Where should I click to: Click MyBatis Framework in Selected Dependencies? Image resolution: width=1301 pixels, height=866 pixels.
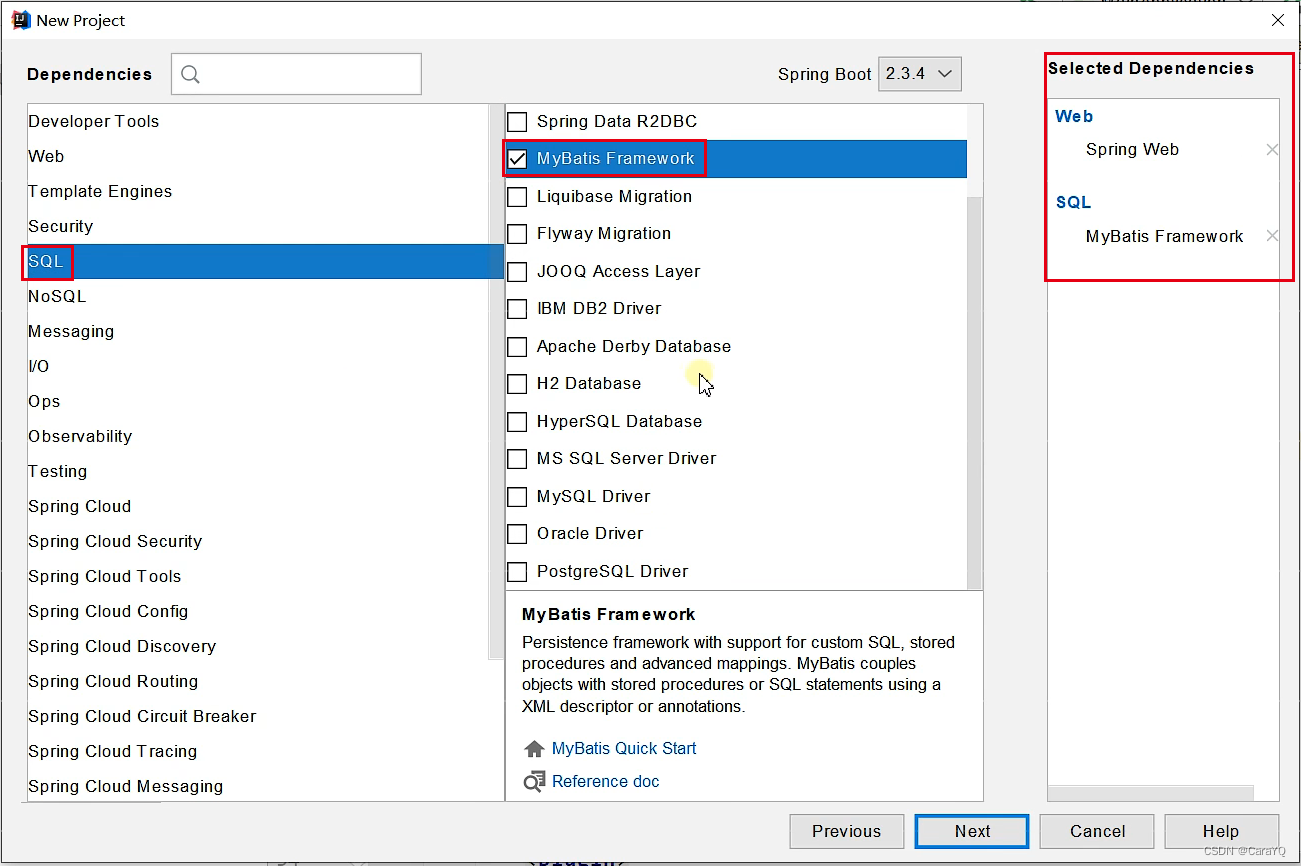coord(1164,237)
